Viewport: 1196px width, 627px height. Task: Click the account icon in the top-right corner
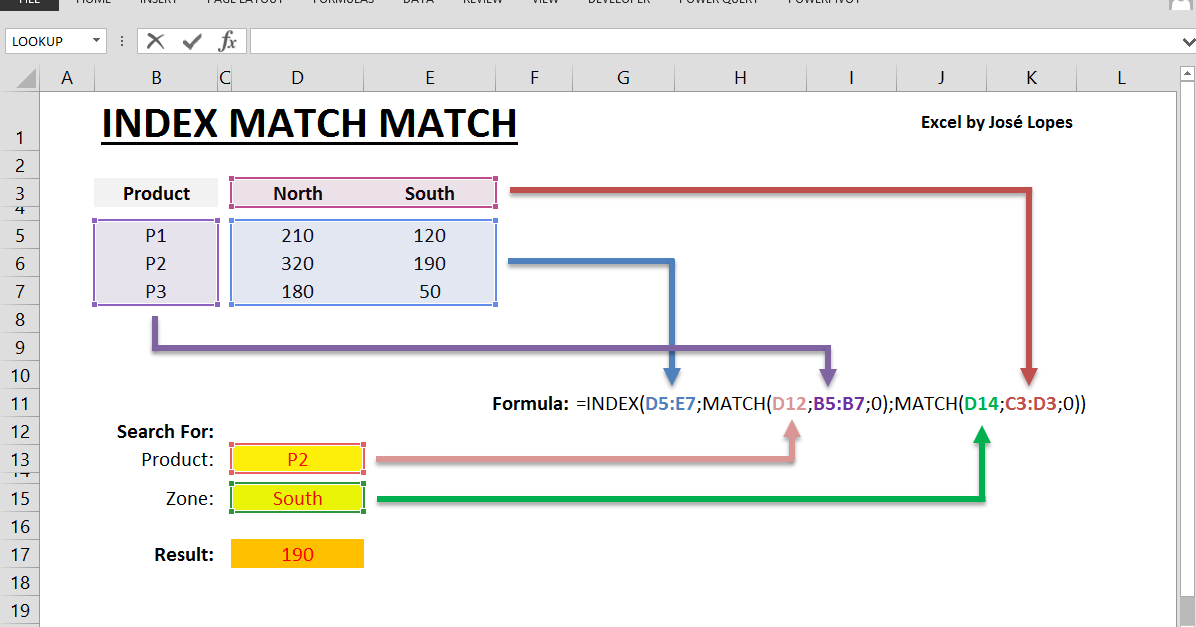click(x=1180, y=5)
